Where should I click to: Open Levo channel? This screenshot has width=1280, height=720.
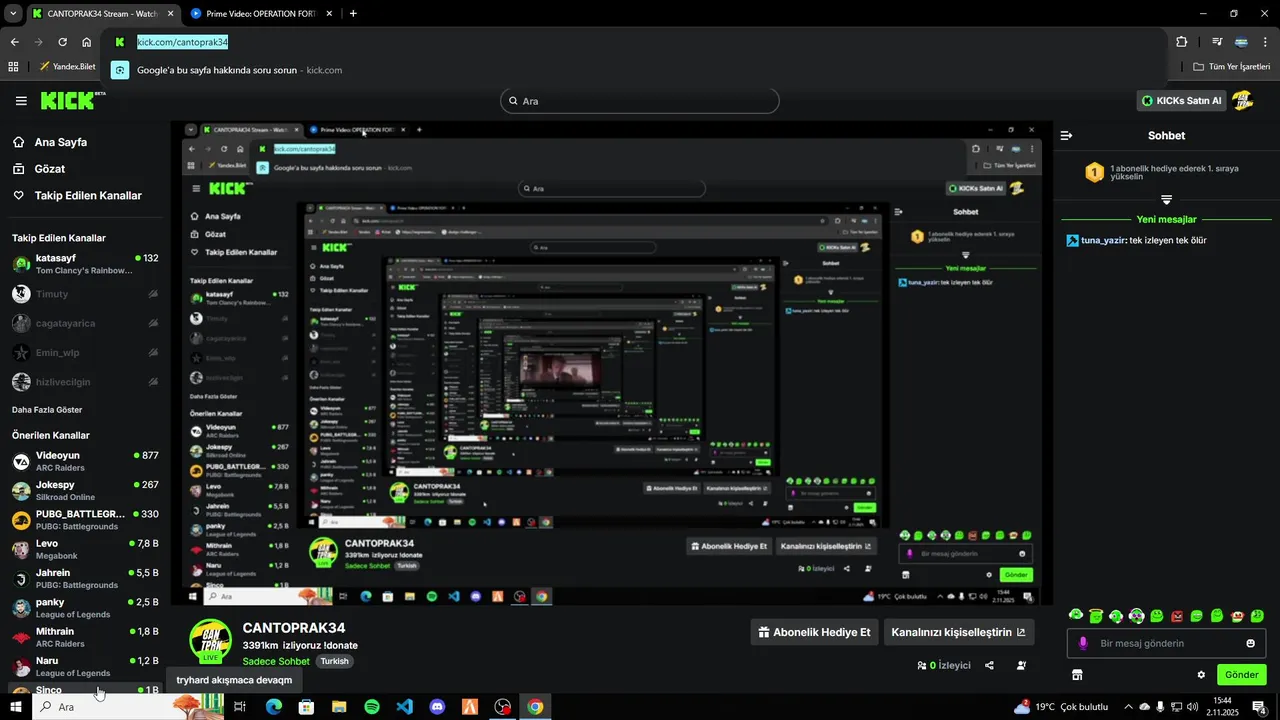85,549
